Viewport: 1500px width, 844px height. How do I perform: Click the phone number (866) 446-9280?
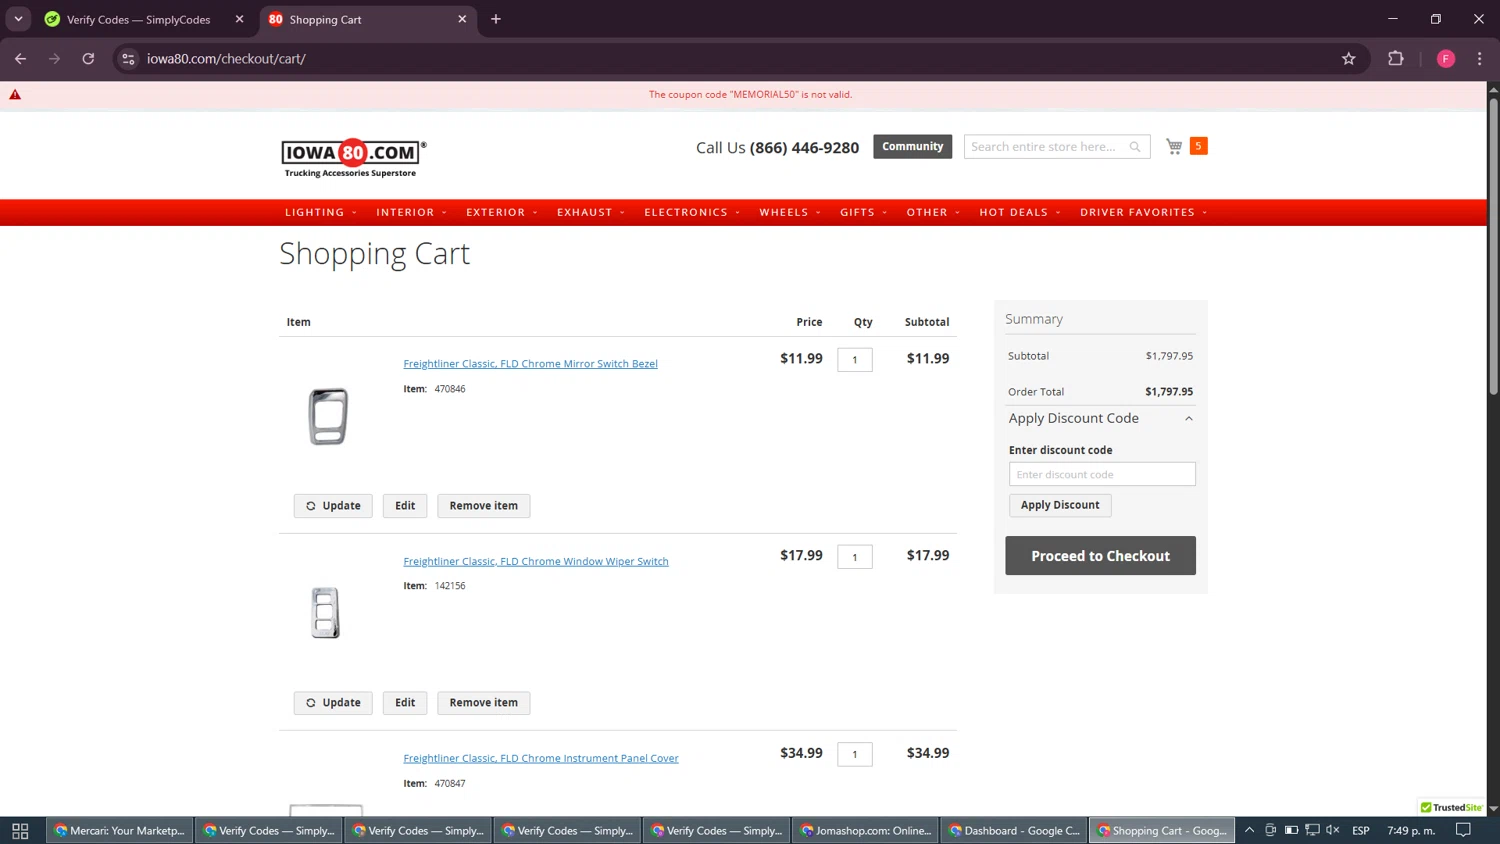coord(804,148)
